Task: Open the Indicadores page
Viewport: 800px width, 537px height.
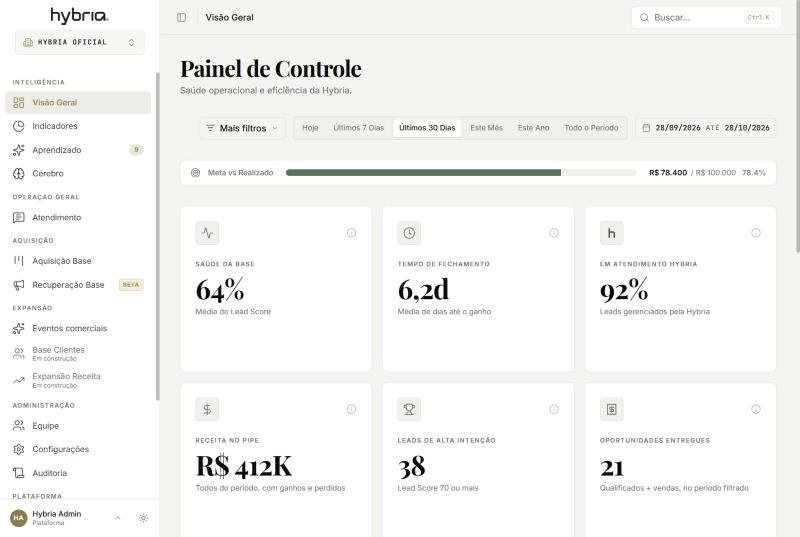Action: pos(78,126)
